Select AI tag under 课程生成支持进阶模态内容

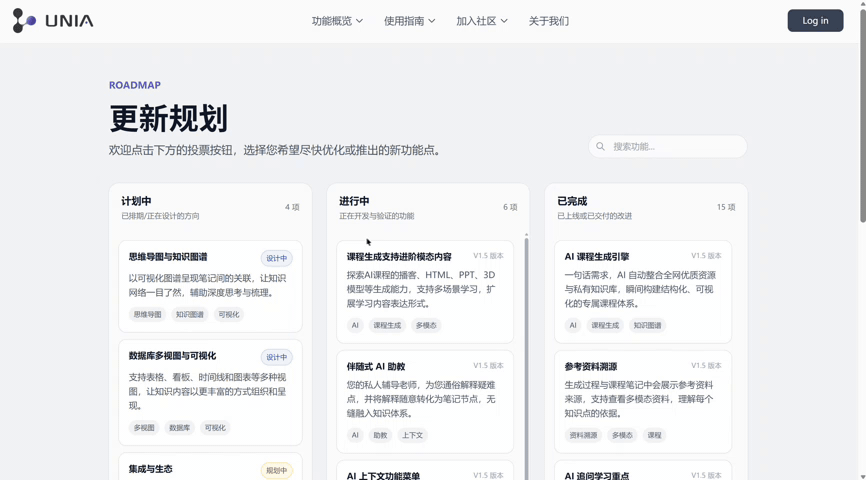coord(355,325)
